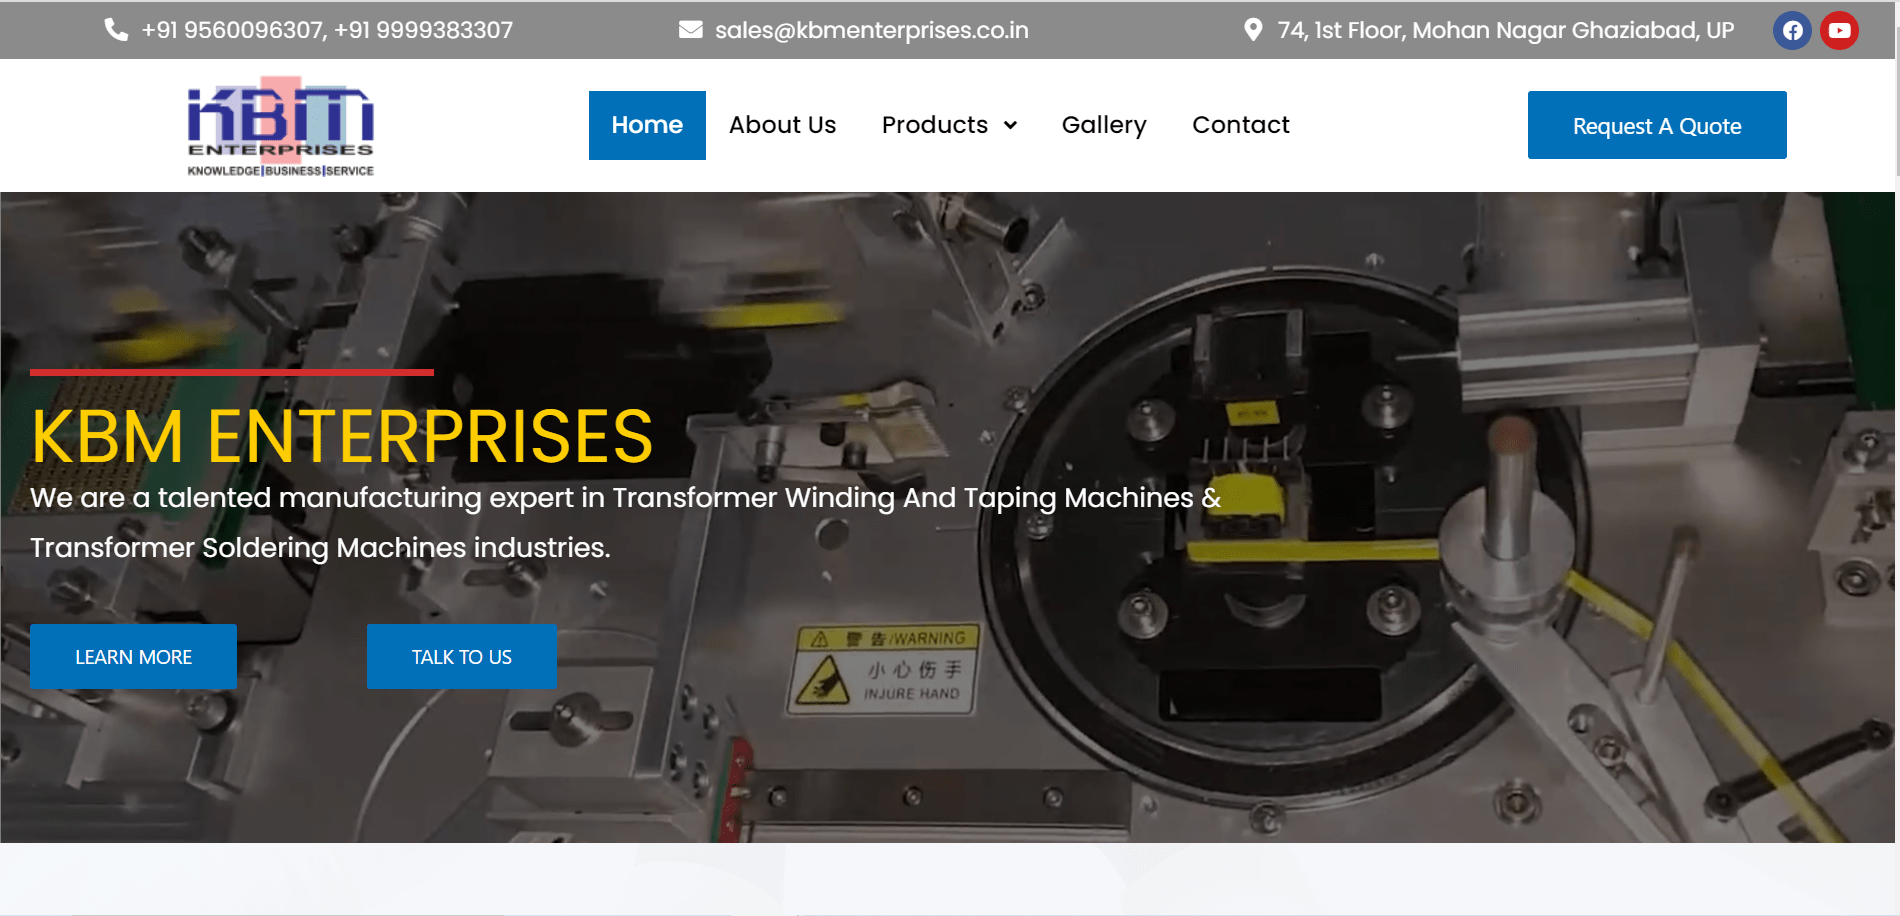Open the Contact page
The height and width of the screenshot is (916, 1900).
[1241, 125]
